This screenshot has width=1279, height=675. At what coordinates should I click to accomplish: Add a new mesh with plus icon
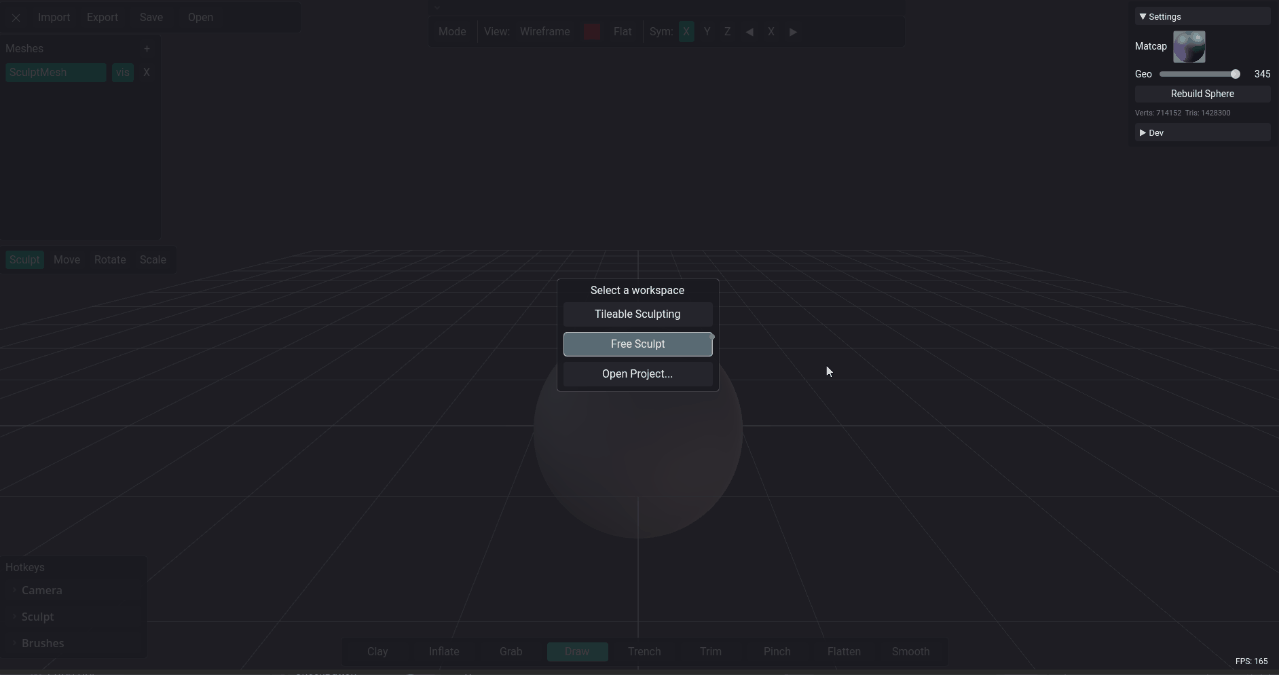click(x=147, y=48)
